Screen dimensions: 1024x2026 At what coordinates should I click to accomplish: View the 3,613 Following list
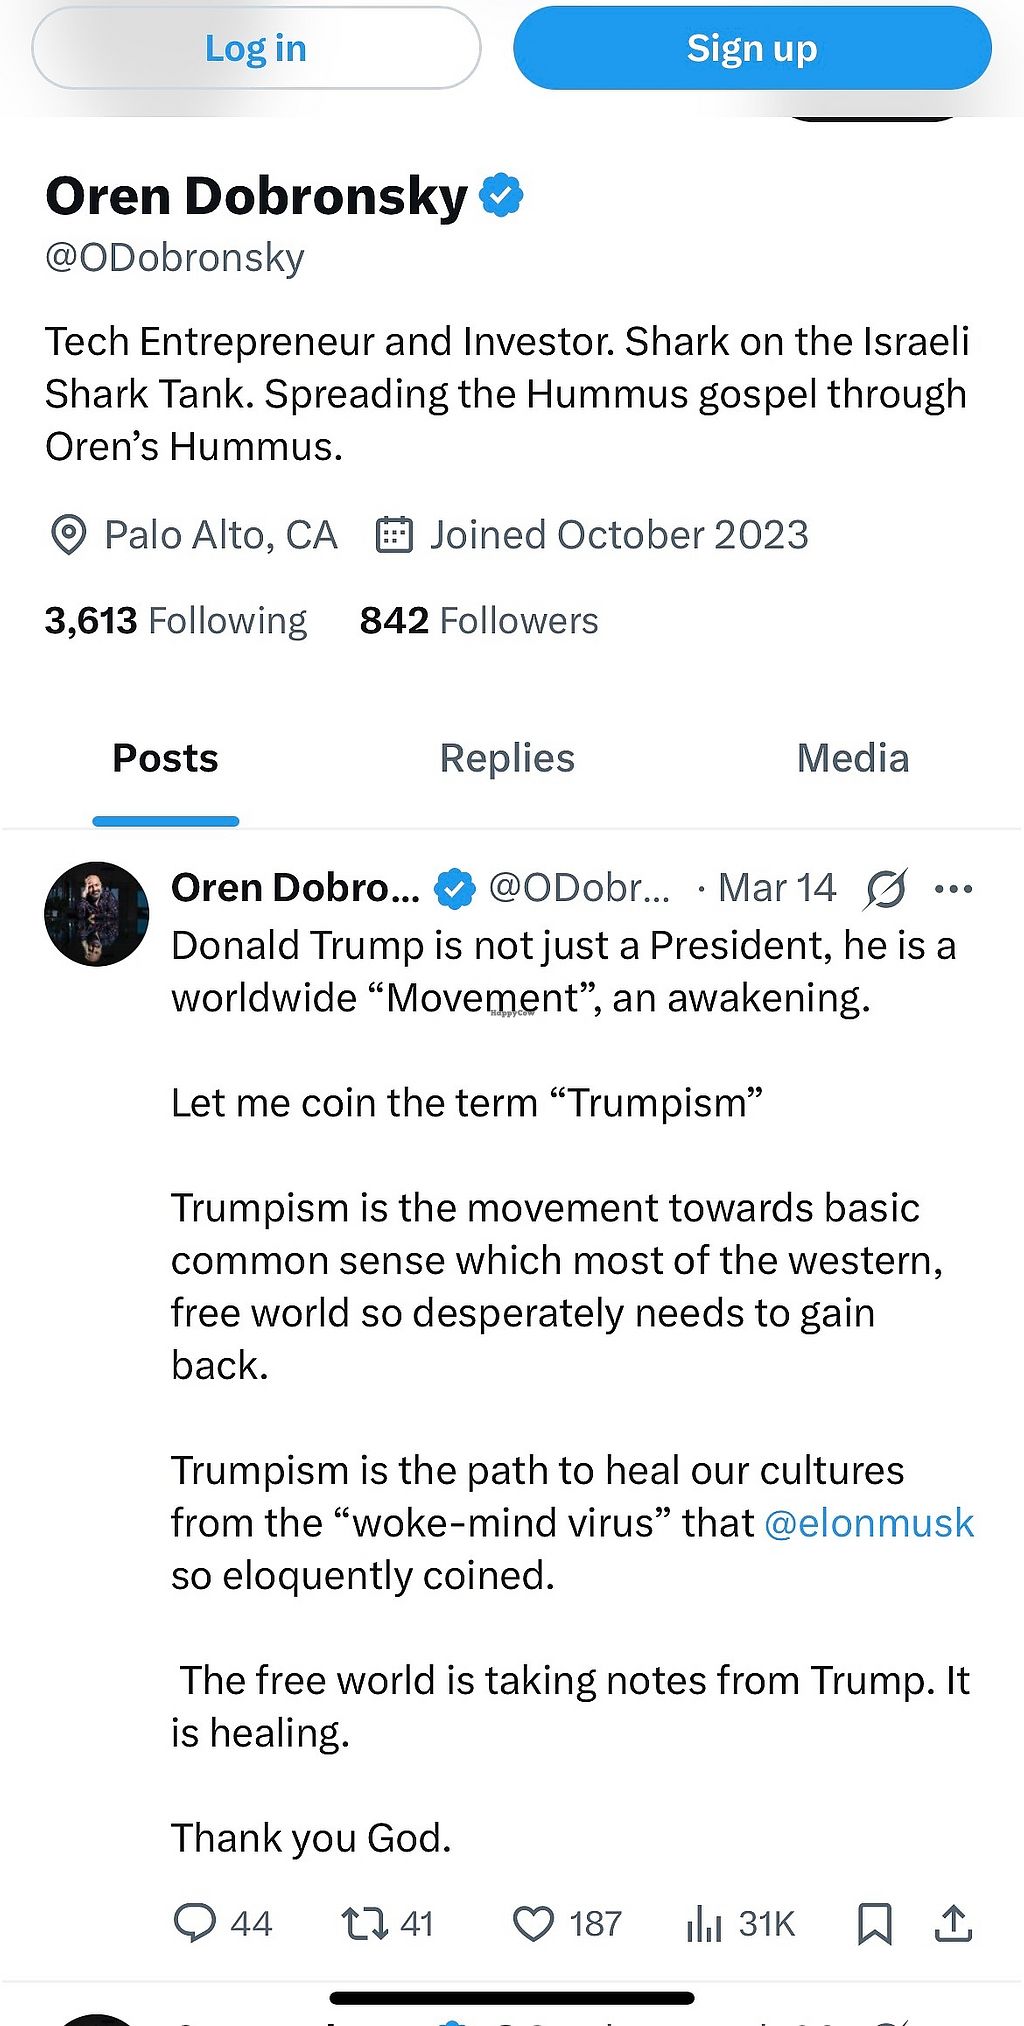(x=176, y=621)
